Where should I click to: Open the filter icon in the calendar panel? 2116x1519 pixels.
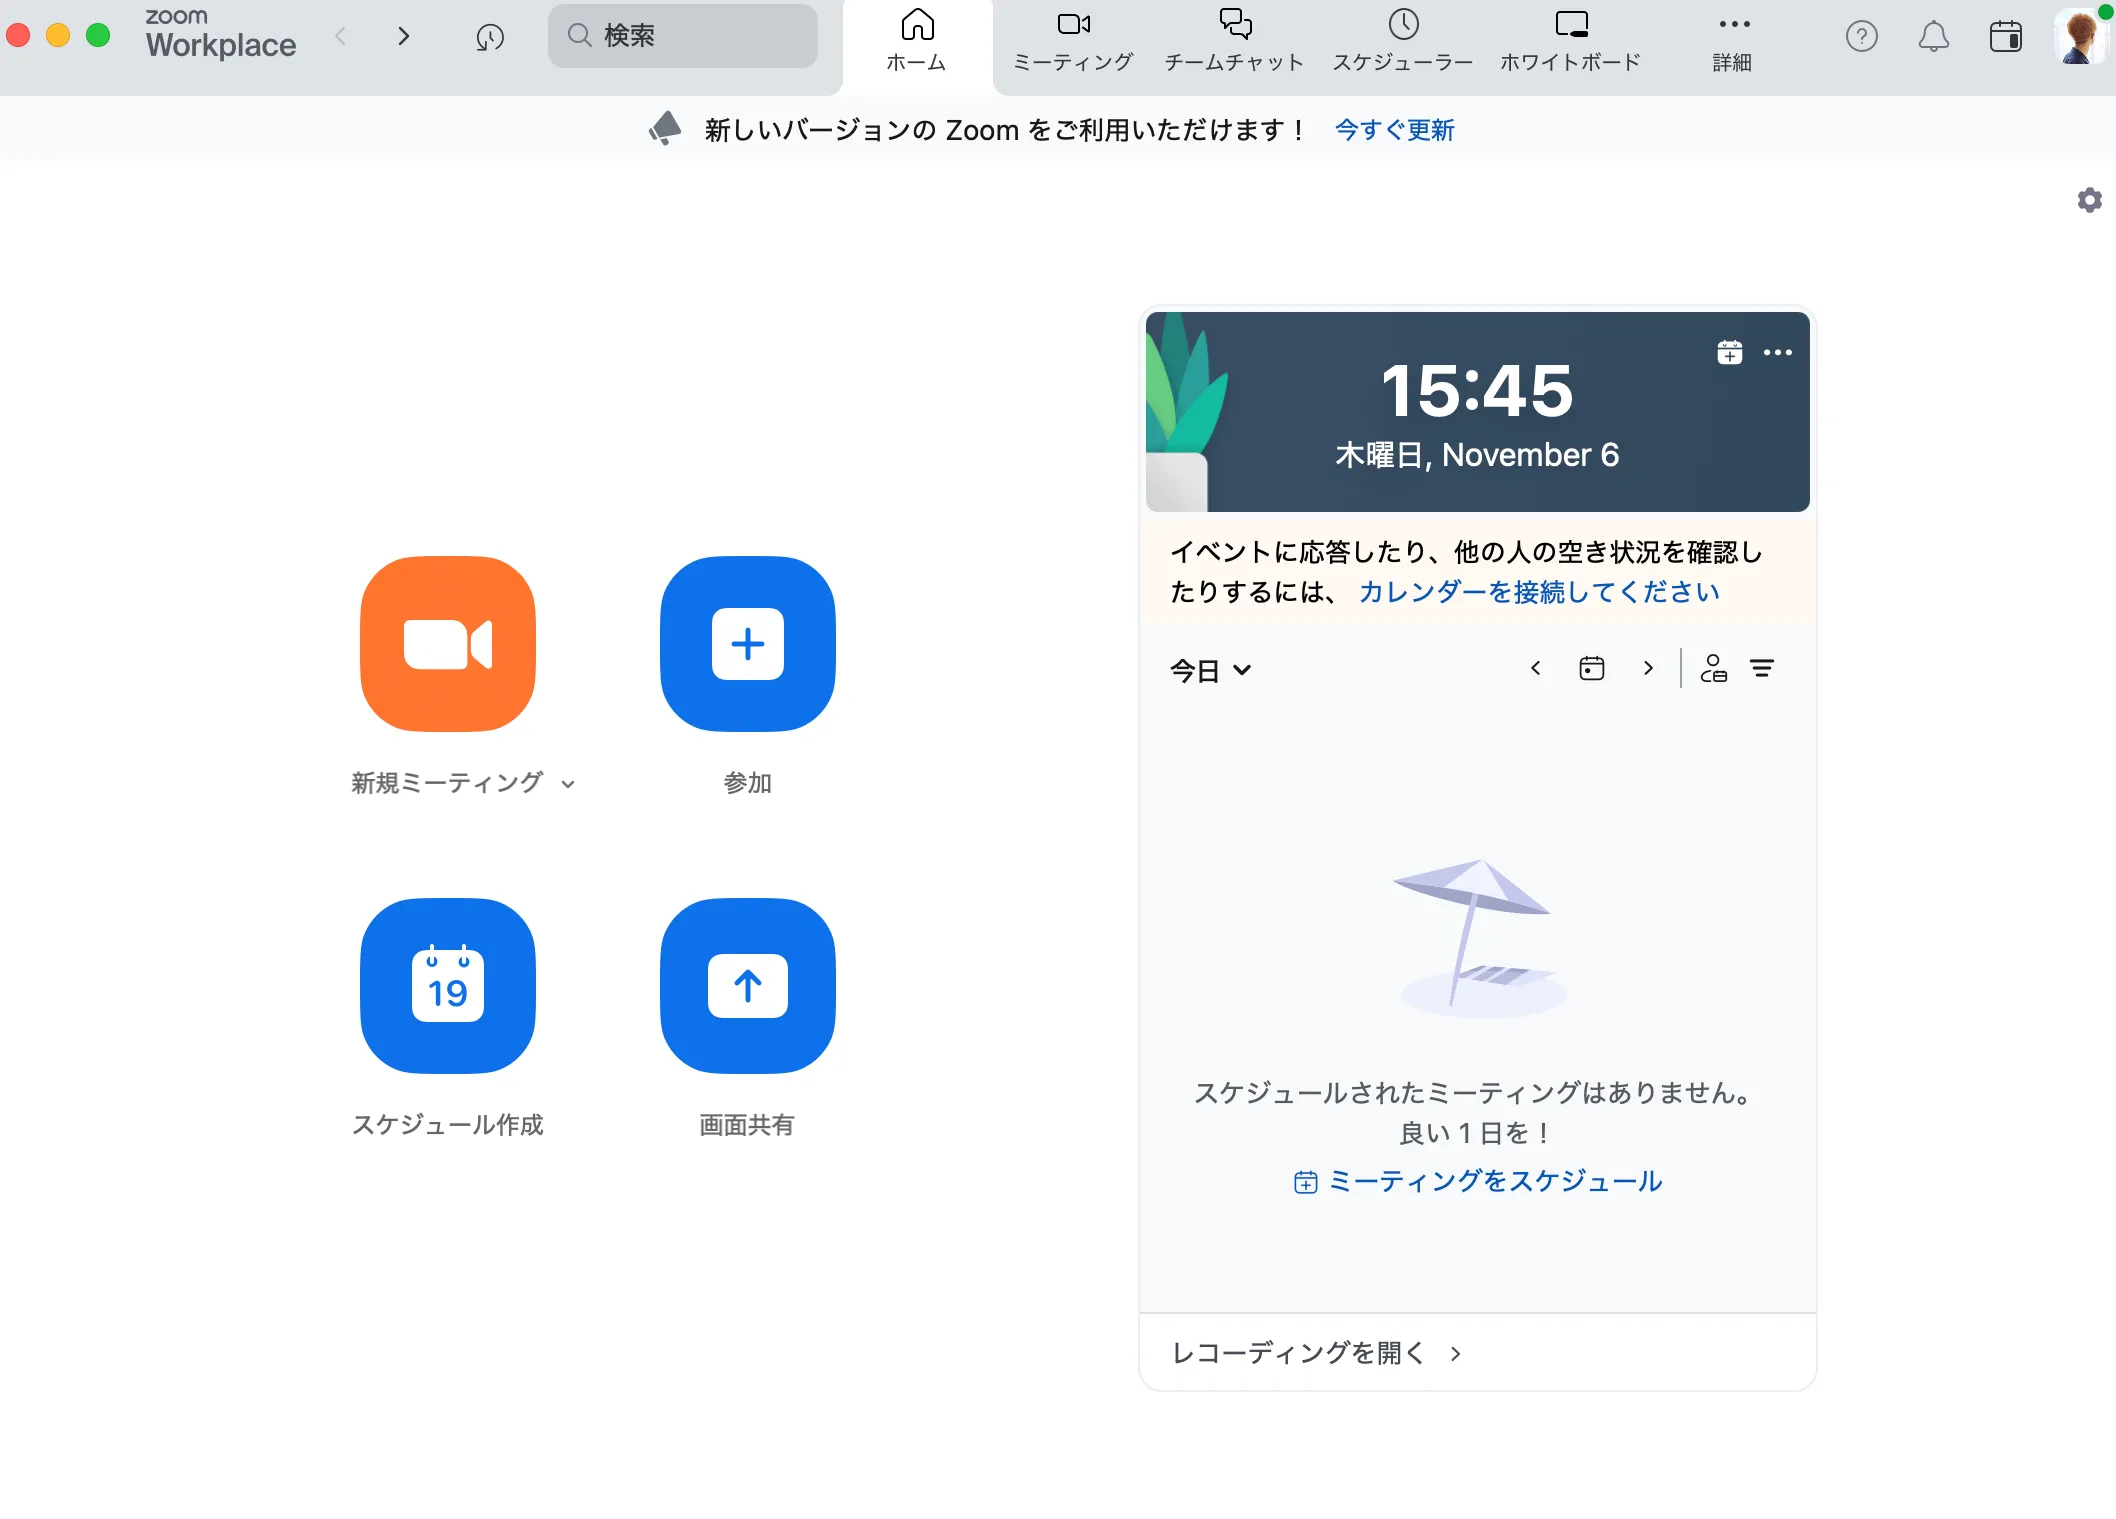tap(1763, 668)
